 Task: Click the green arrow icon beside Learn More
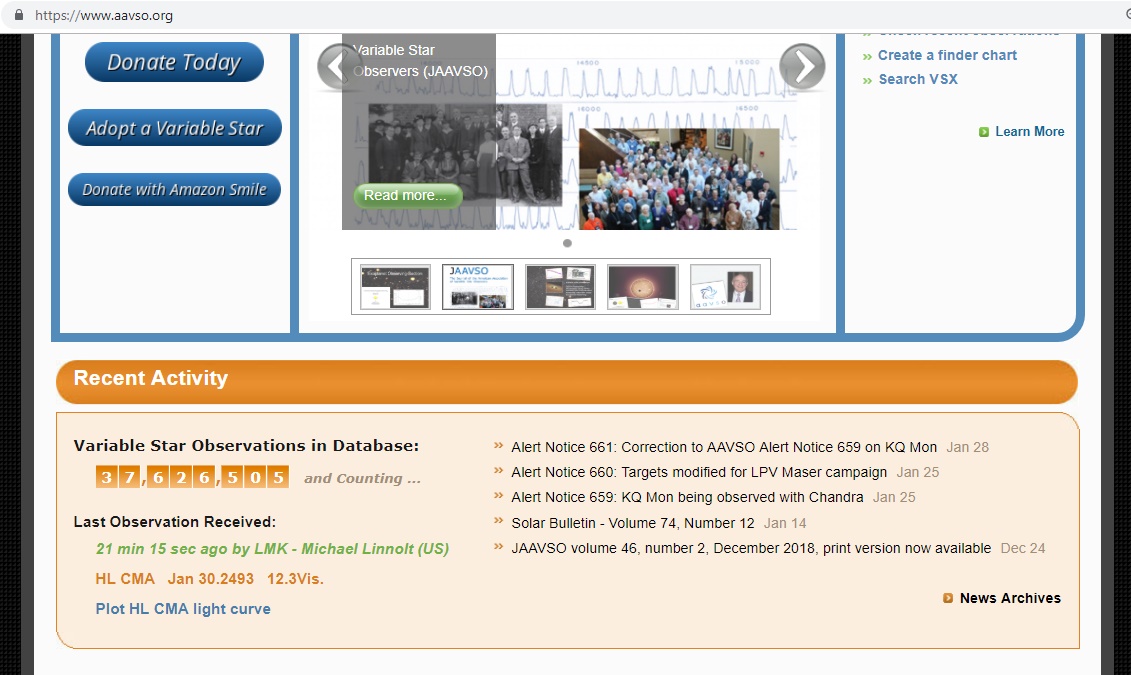[x=984, y=132]
